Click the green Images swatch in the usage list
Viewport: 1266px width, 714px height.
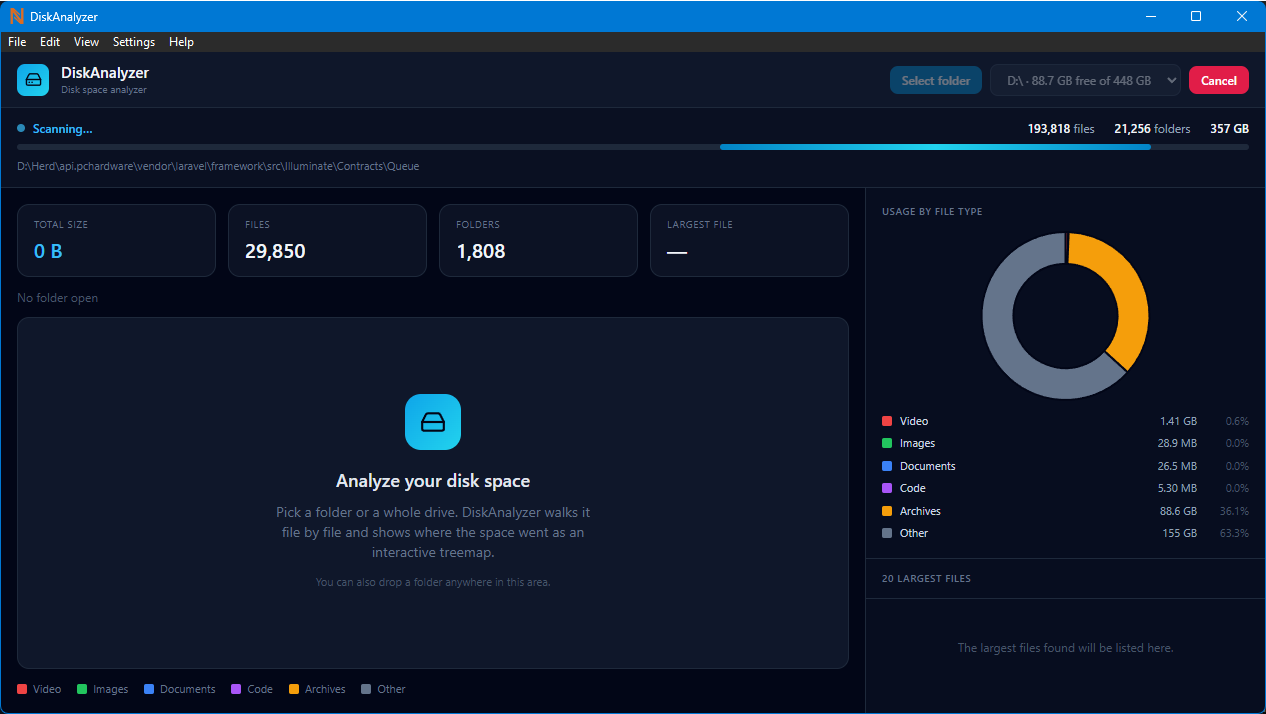click(887, 444)
